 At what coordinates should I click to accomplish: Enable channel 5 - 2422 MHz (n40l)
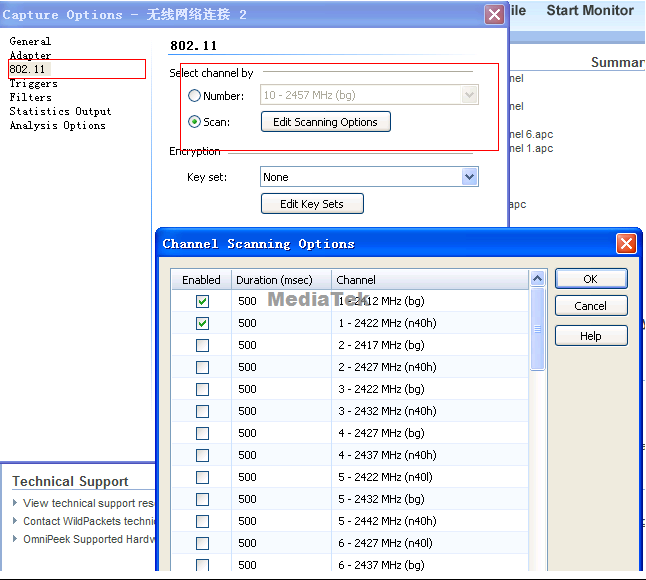click(x=202, y=477)
